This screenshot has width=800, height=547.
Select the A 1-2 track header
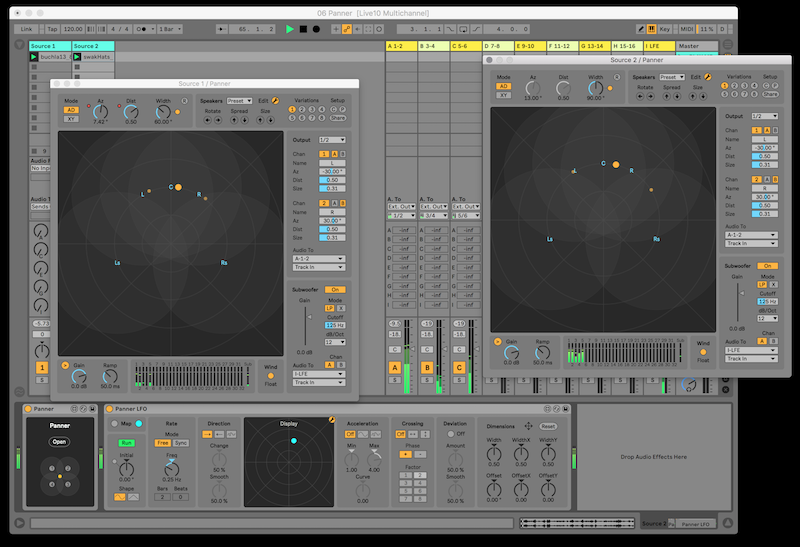click(x=401, y=46)
